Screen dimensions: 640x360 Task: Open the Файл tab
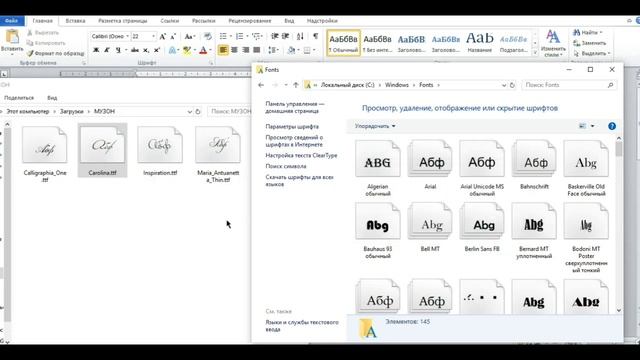[x=11, y=21]
